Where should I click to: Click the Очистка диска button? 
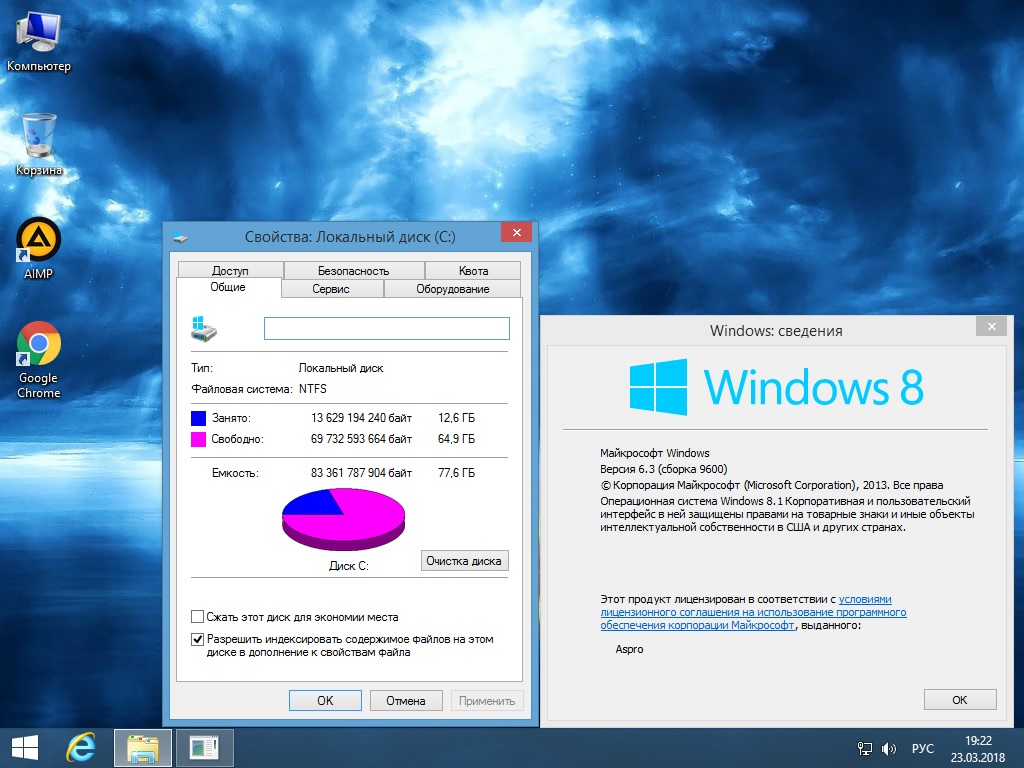pos(464,561)
